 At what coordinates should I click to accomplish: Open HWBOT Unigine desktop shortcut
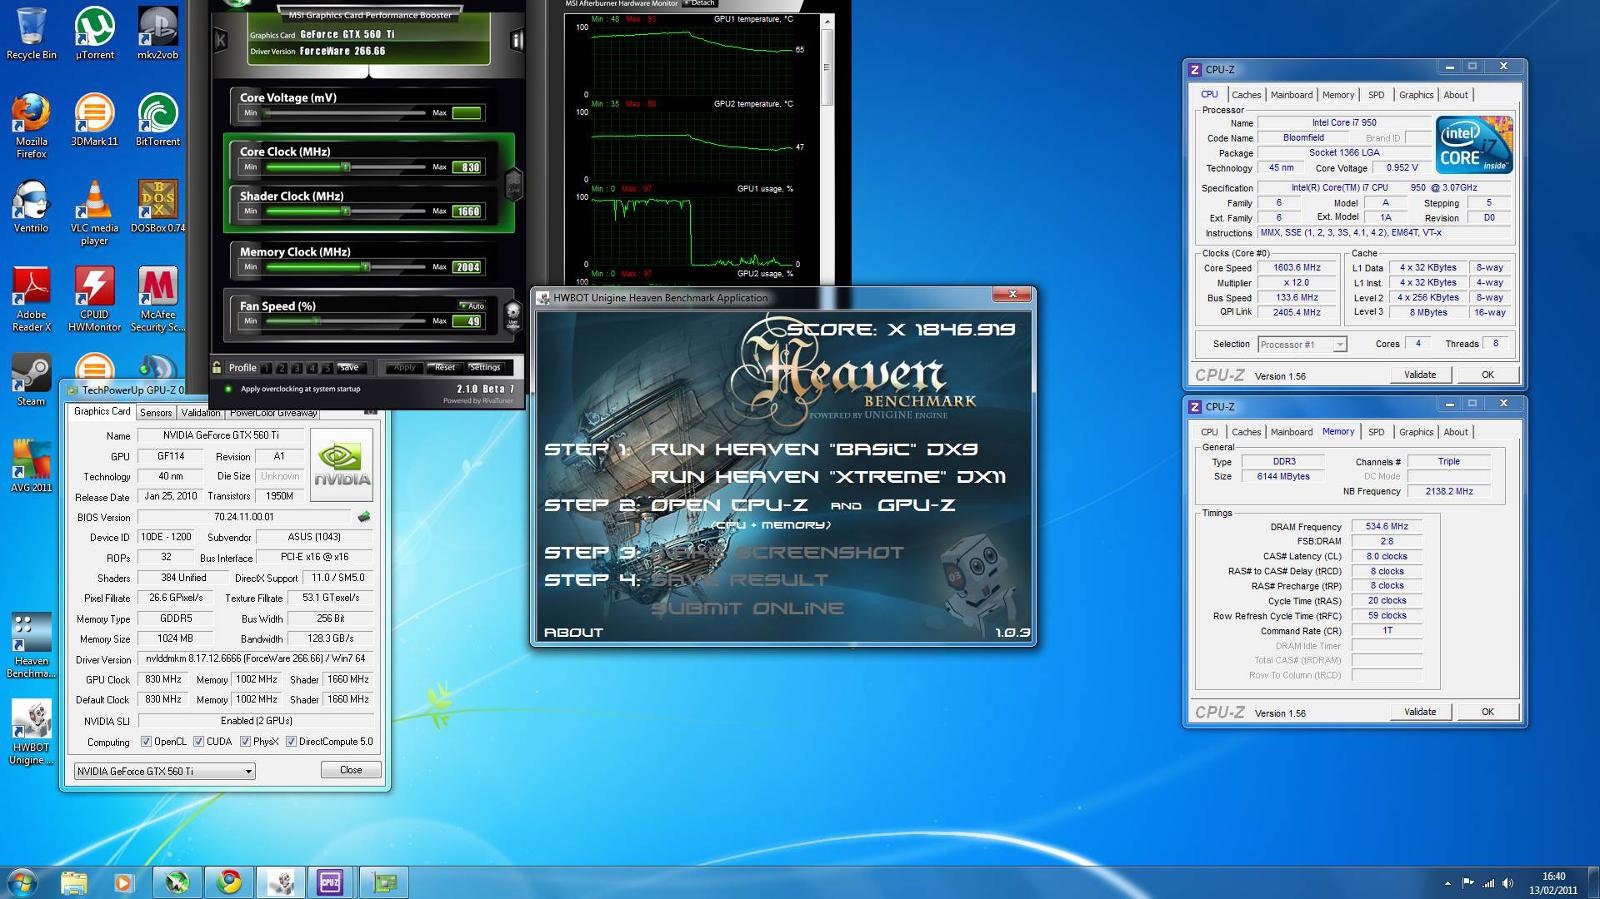(31, 733)
